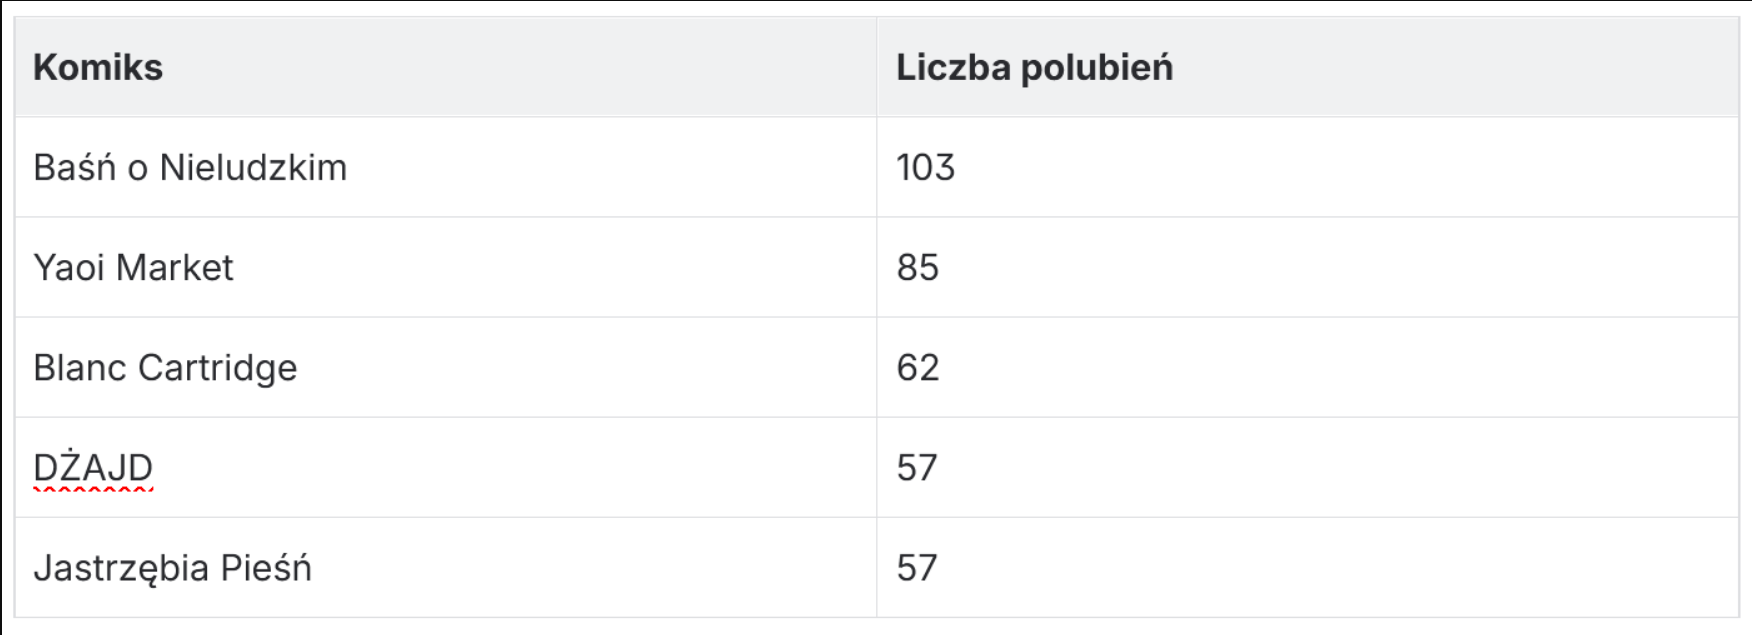
Task: Click the word "Baśń" in the first row
Action: pos(74,167)
